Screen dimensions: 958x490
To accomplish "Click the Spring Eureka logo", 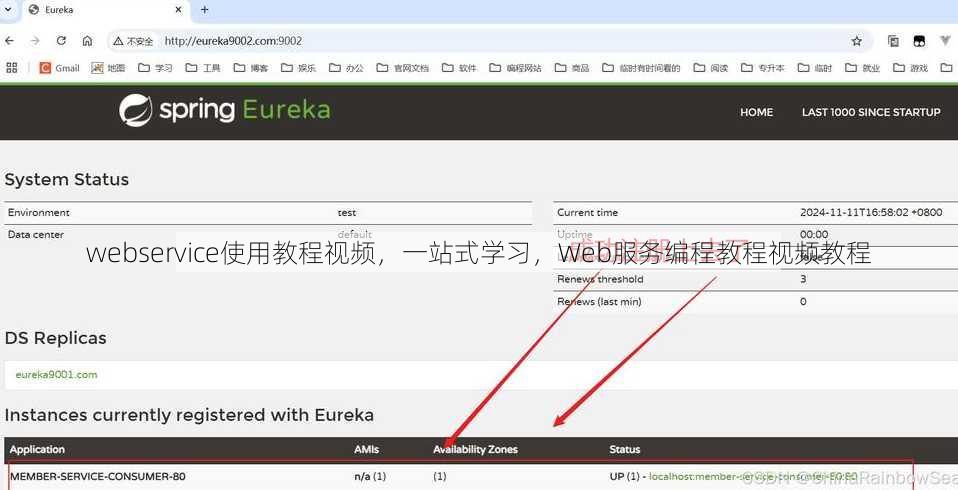I will tap(225, 110).
